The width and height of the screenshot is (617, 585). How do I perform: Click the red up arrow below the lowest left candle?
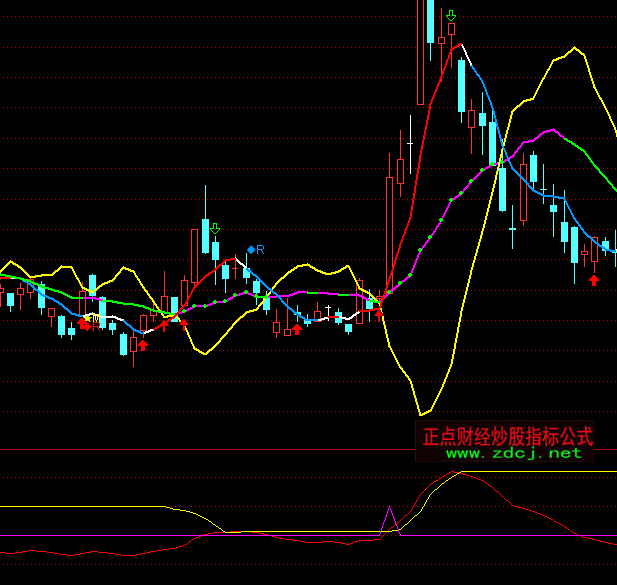pyautogui.click(x=143, y=345)
